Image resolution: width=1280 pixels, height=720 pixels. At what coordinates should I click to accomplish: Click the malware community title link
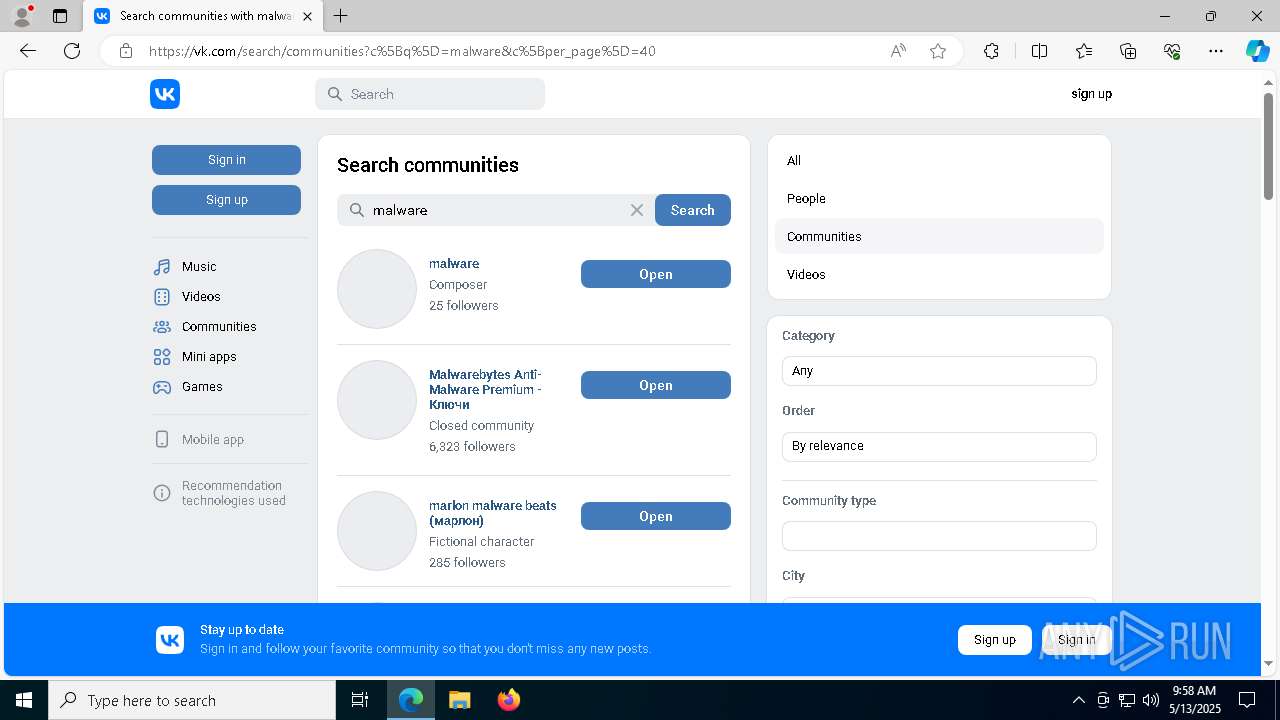pos(454,264)
